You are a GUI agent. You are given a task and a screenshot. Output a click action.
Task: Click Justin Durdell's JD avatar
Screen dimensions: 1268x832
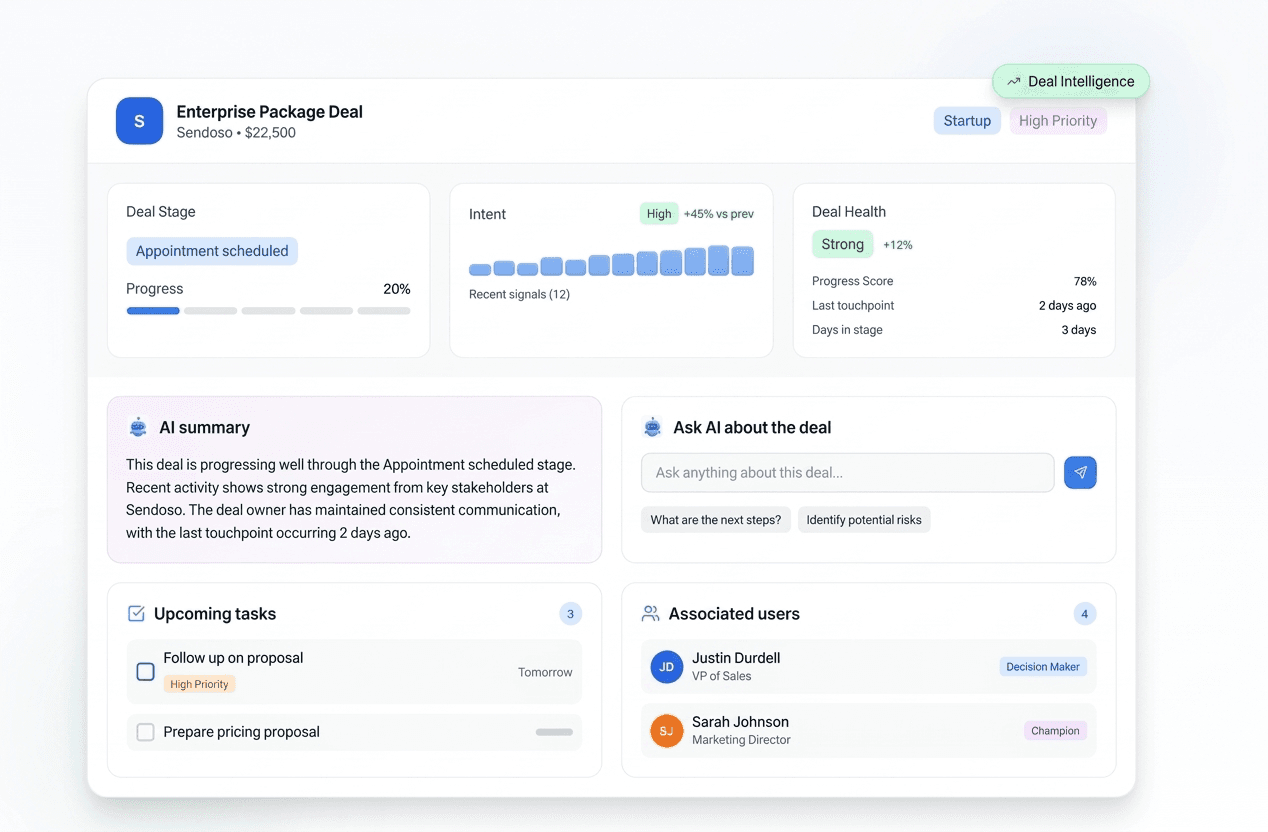[666, 667]
